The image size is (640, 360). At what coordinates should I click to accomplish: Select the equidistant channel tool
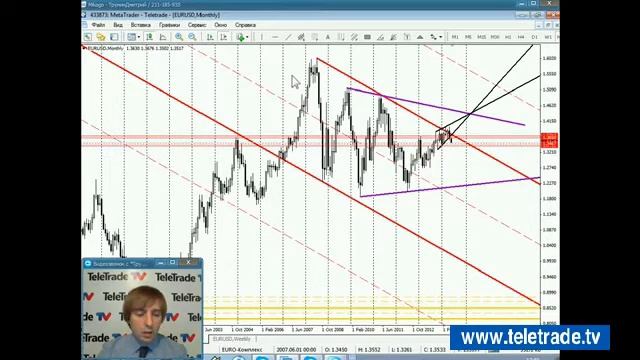click(301, 37)
